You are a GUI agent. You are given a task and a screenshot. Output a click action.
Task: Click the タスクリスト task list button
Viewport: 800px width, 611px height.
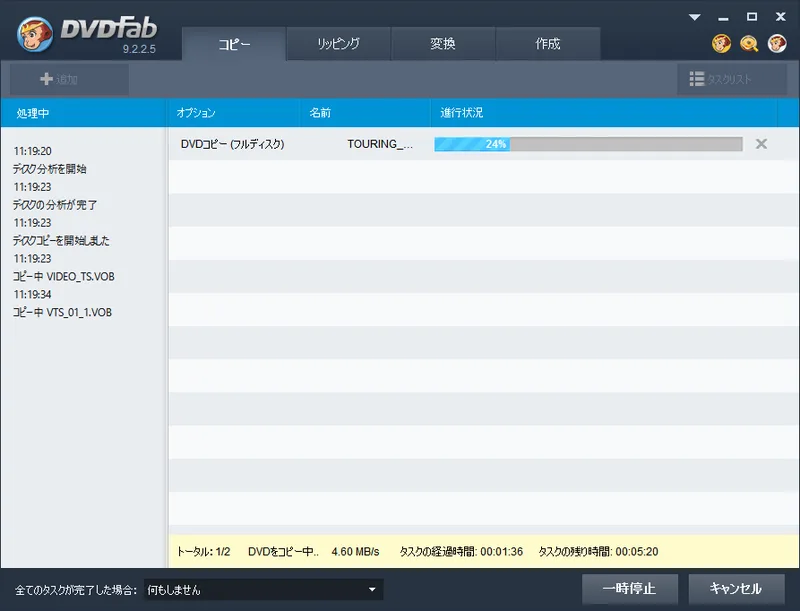point(731,79)
